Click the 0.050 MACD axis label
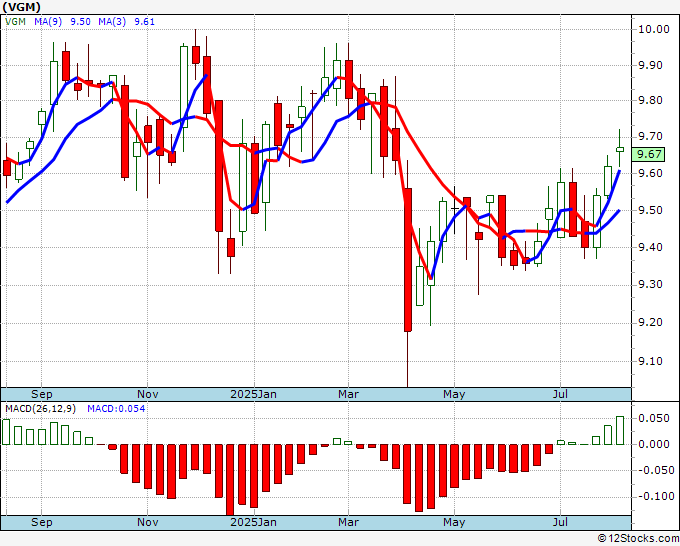This screenshot has height=546, width=680. click(654, 418)
